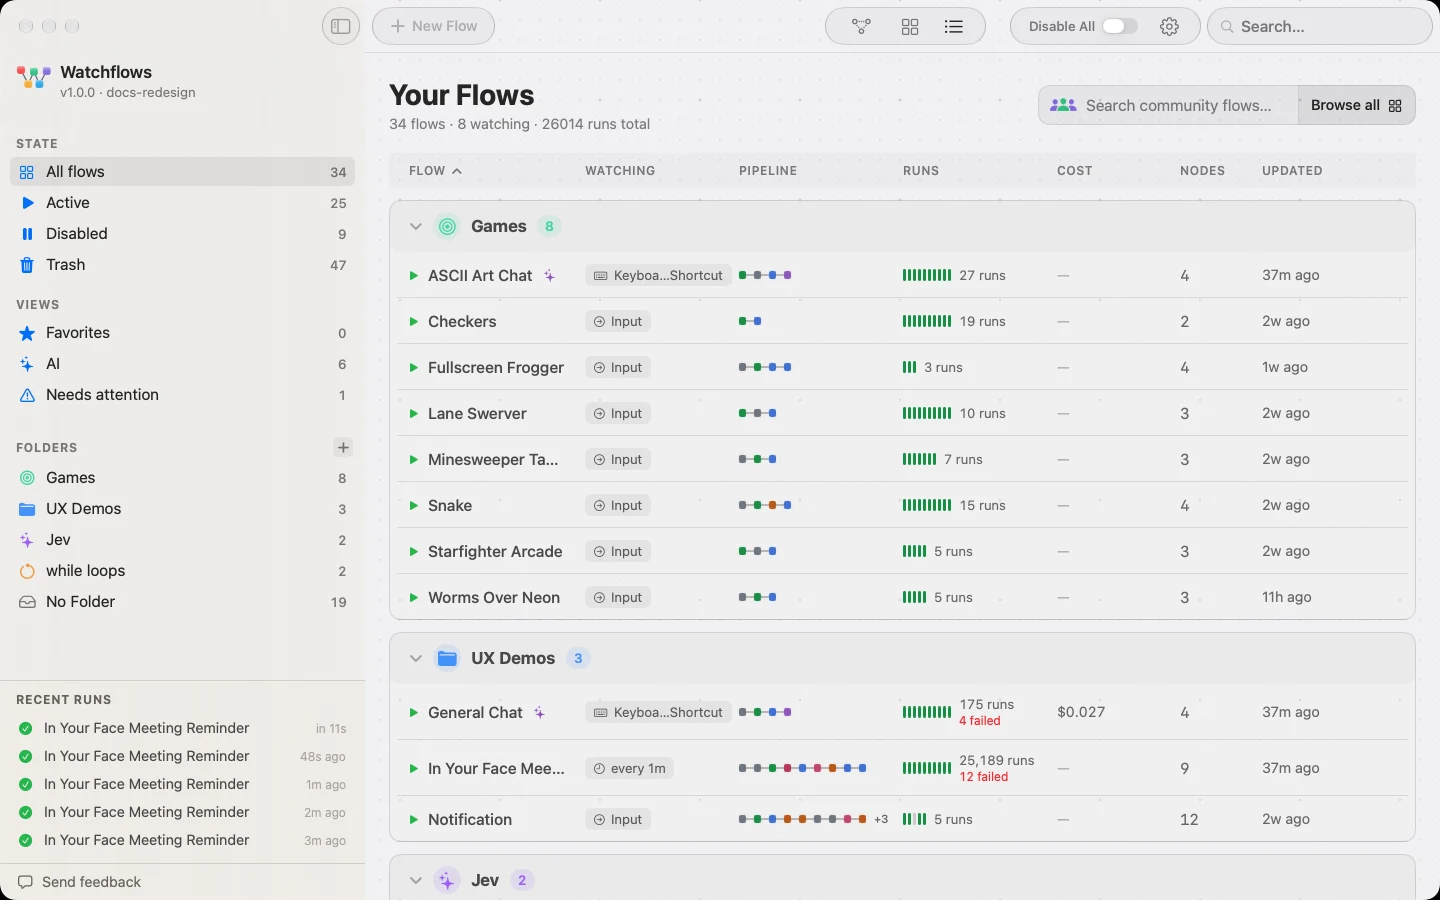1440x900 pixels.
Task: Switch to graph view icon
Action: point(861,26)
